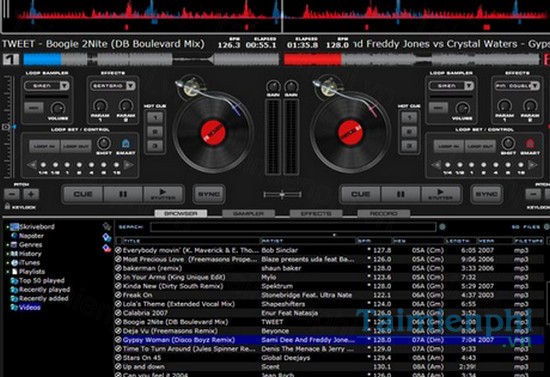Switch to the Sampler tab

pos(248,213)
